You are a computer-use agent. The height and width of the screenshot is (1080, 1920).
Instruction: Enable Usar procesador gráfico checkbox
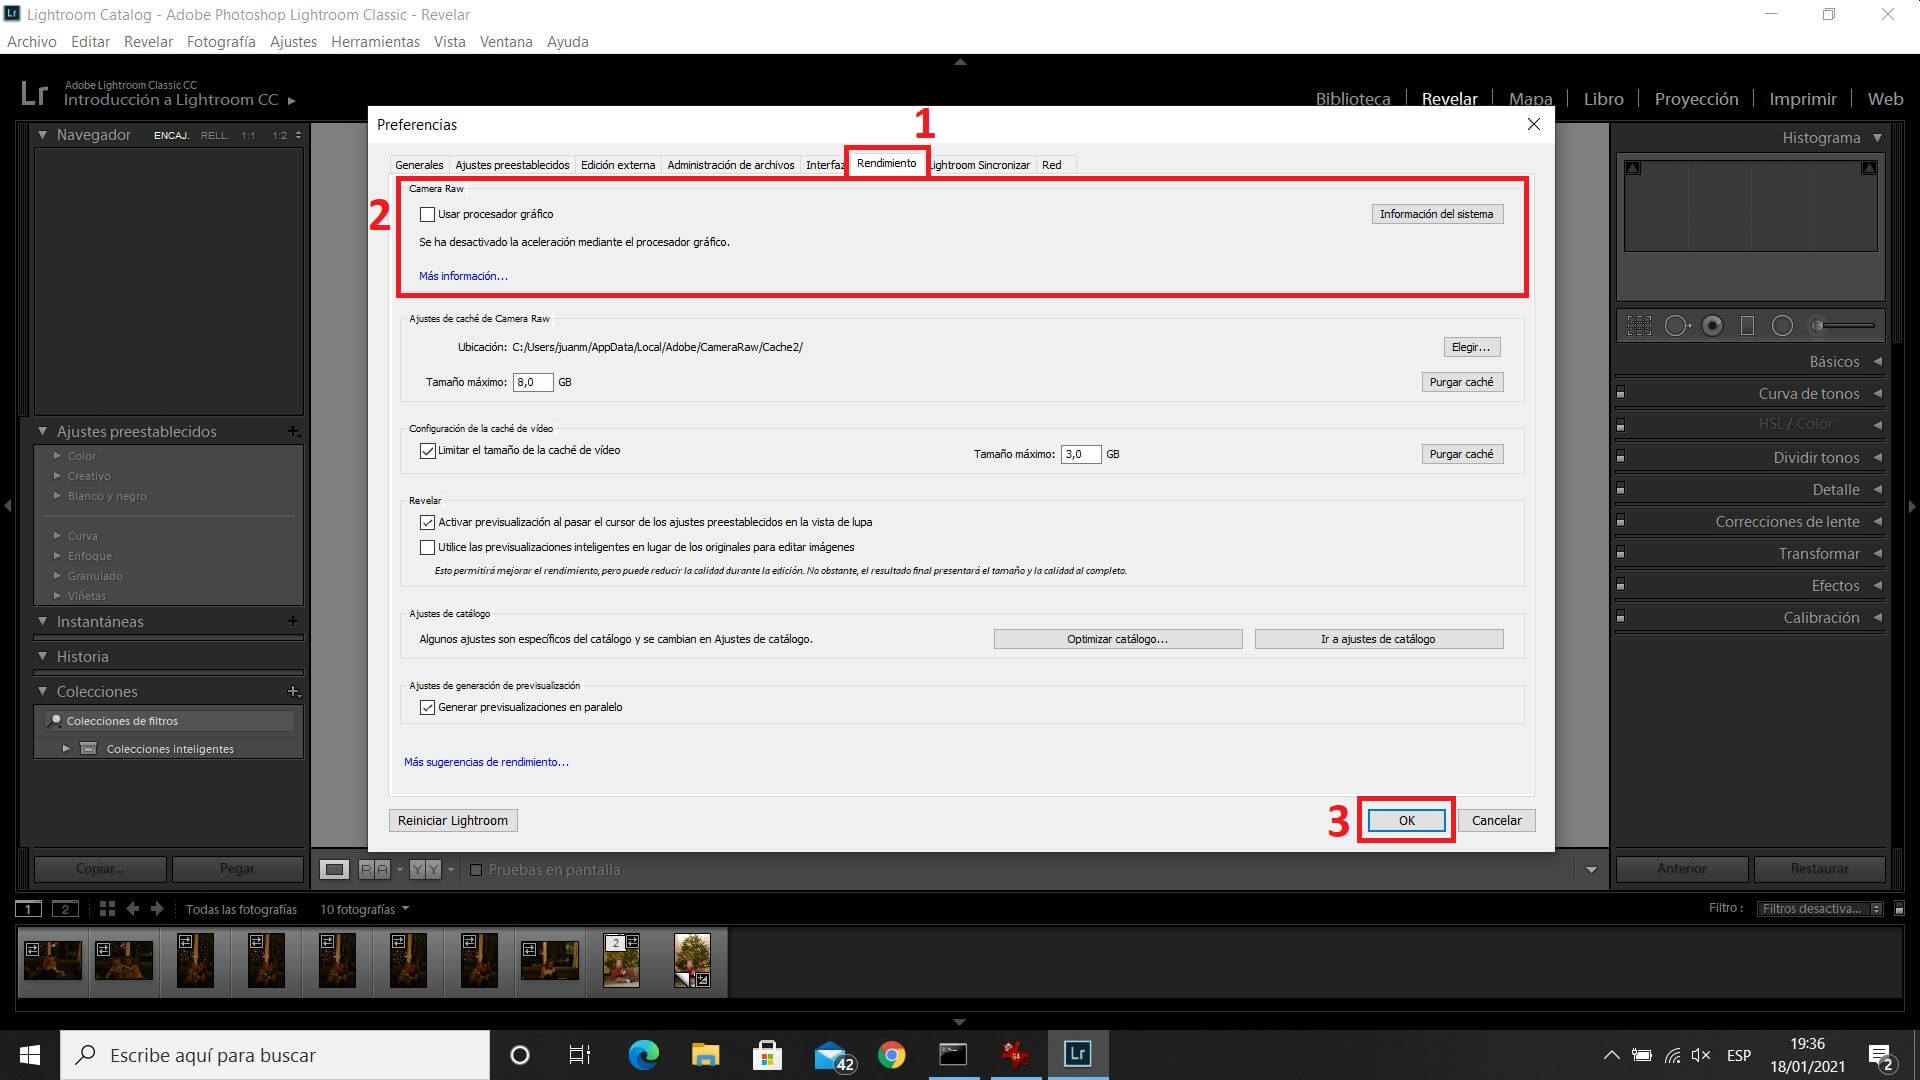429,214
